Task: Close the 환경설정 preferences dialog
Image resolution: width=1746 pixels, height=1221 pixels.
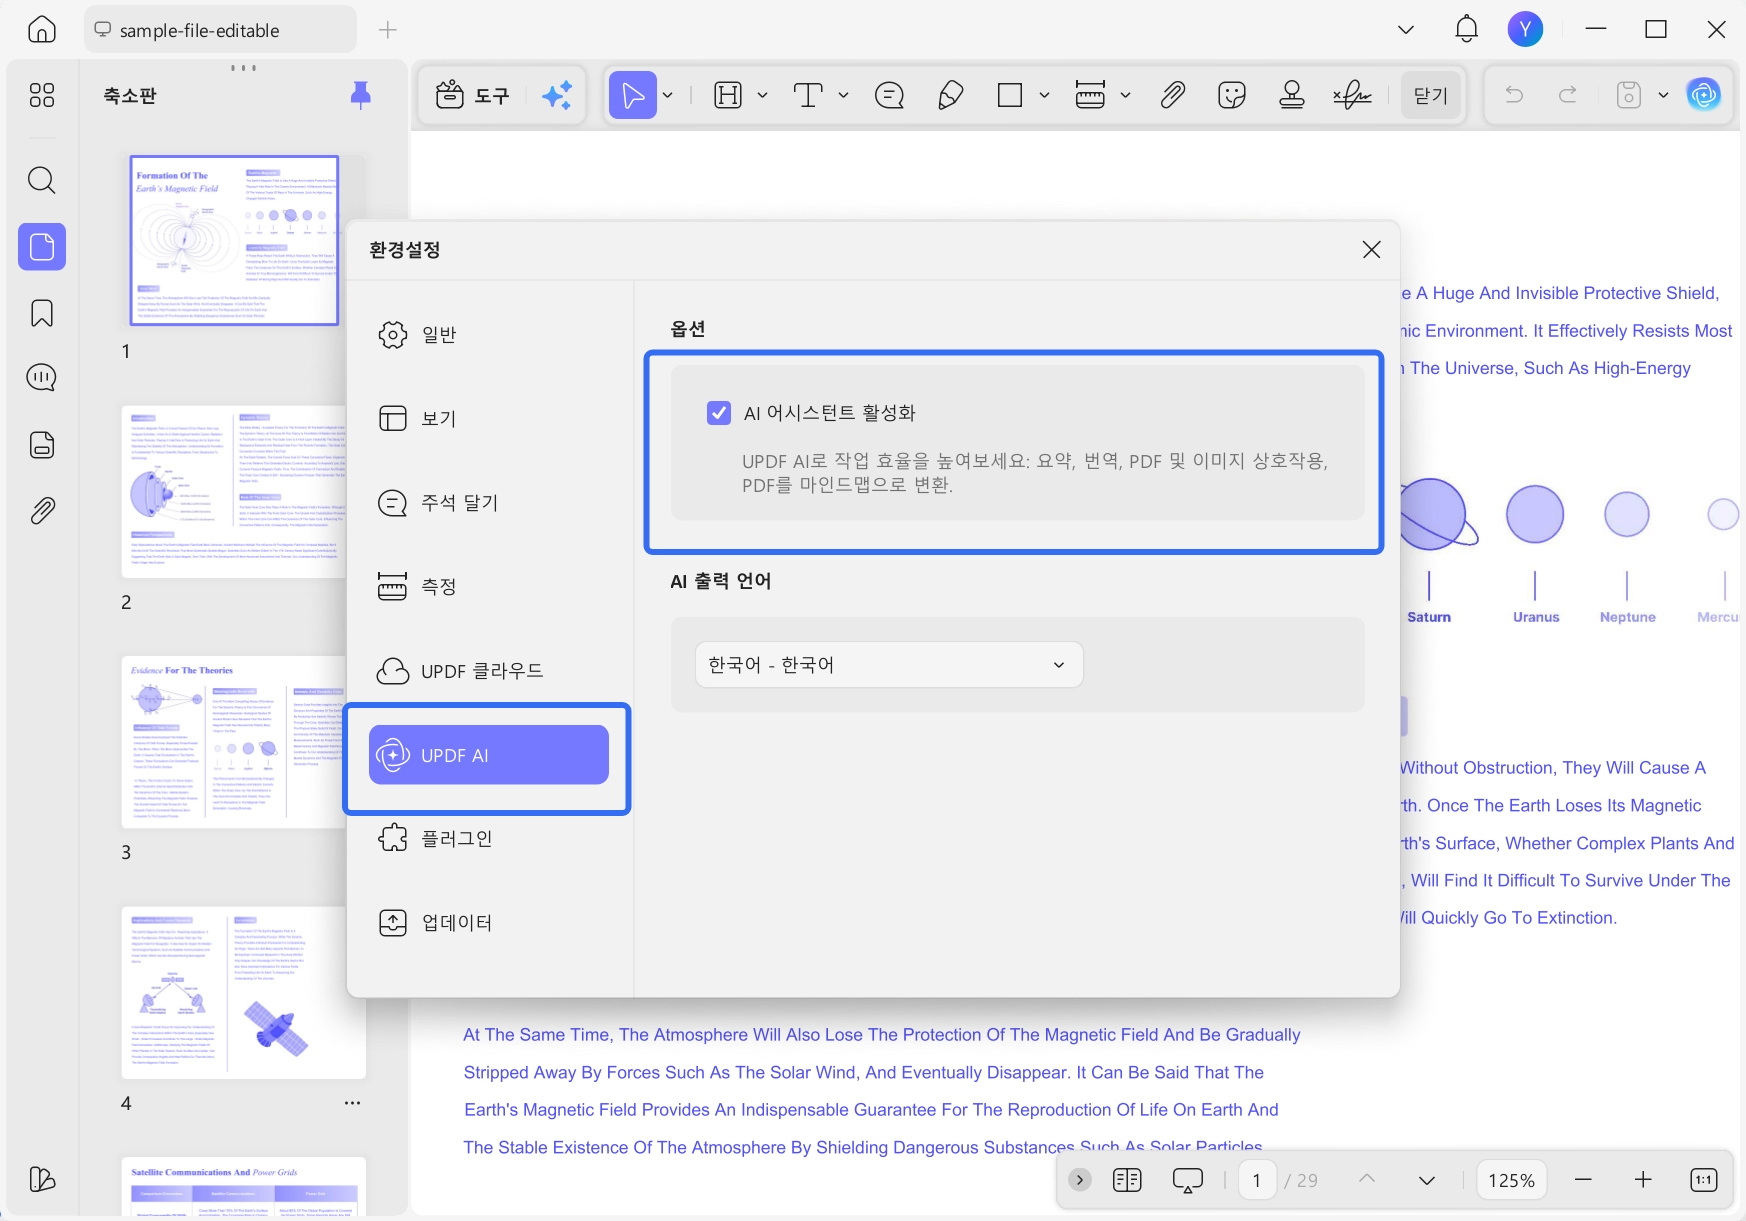Action: click(1371, 249)
